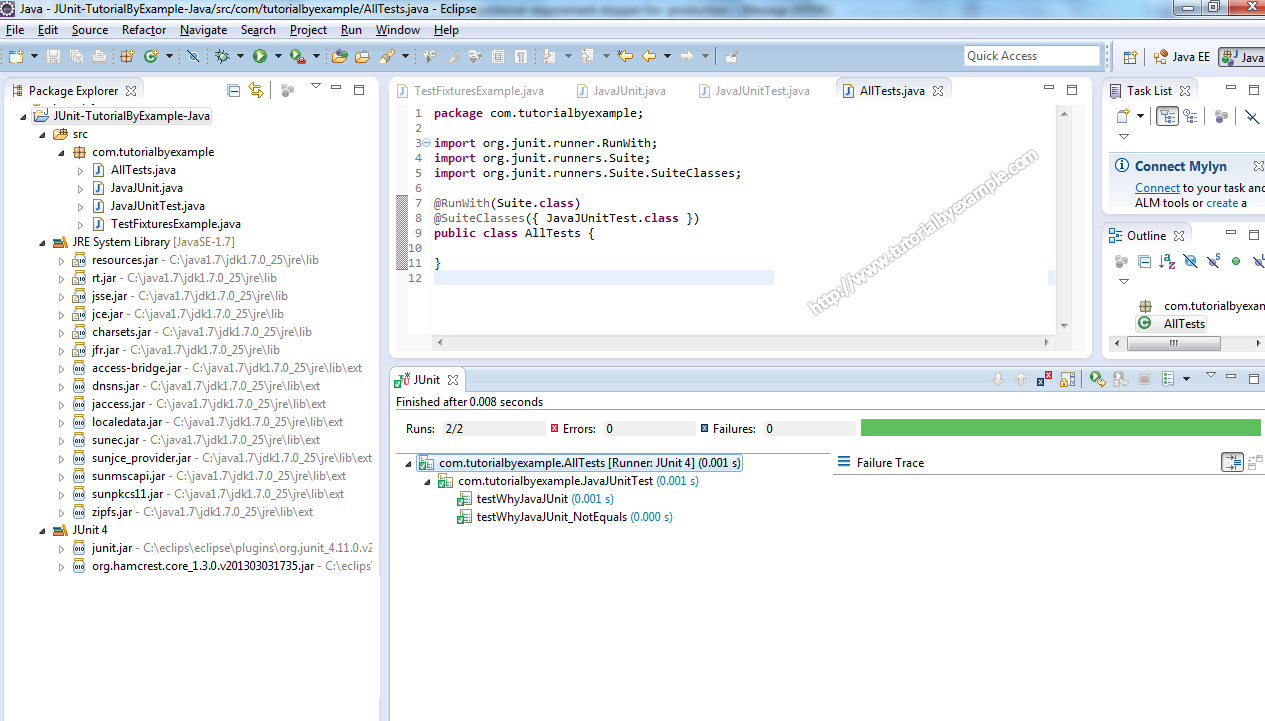
Task: Click the Debug bug icon in toolbar
Action: [x=222, y=56]
